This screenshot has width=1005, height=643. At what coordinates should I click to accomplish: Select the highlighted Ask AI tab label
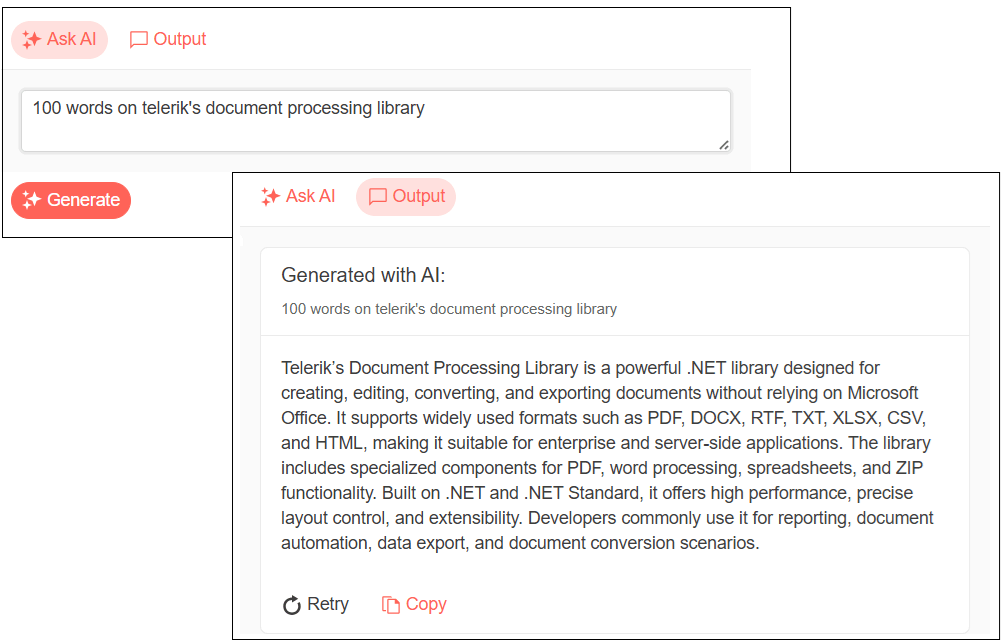coord(71,39)
